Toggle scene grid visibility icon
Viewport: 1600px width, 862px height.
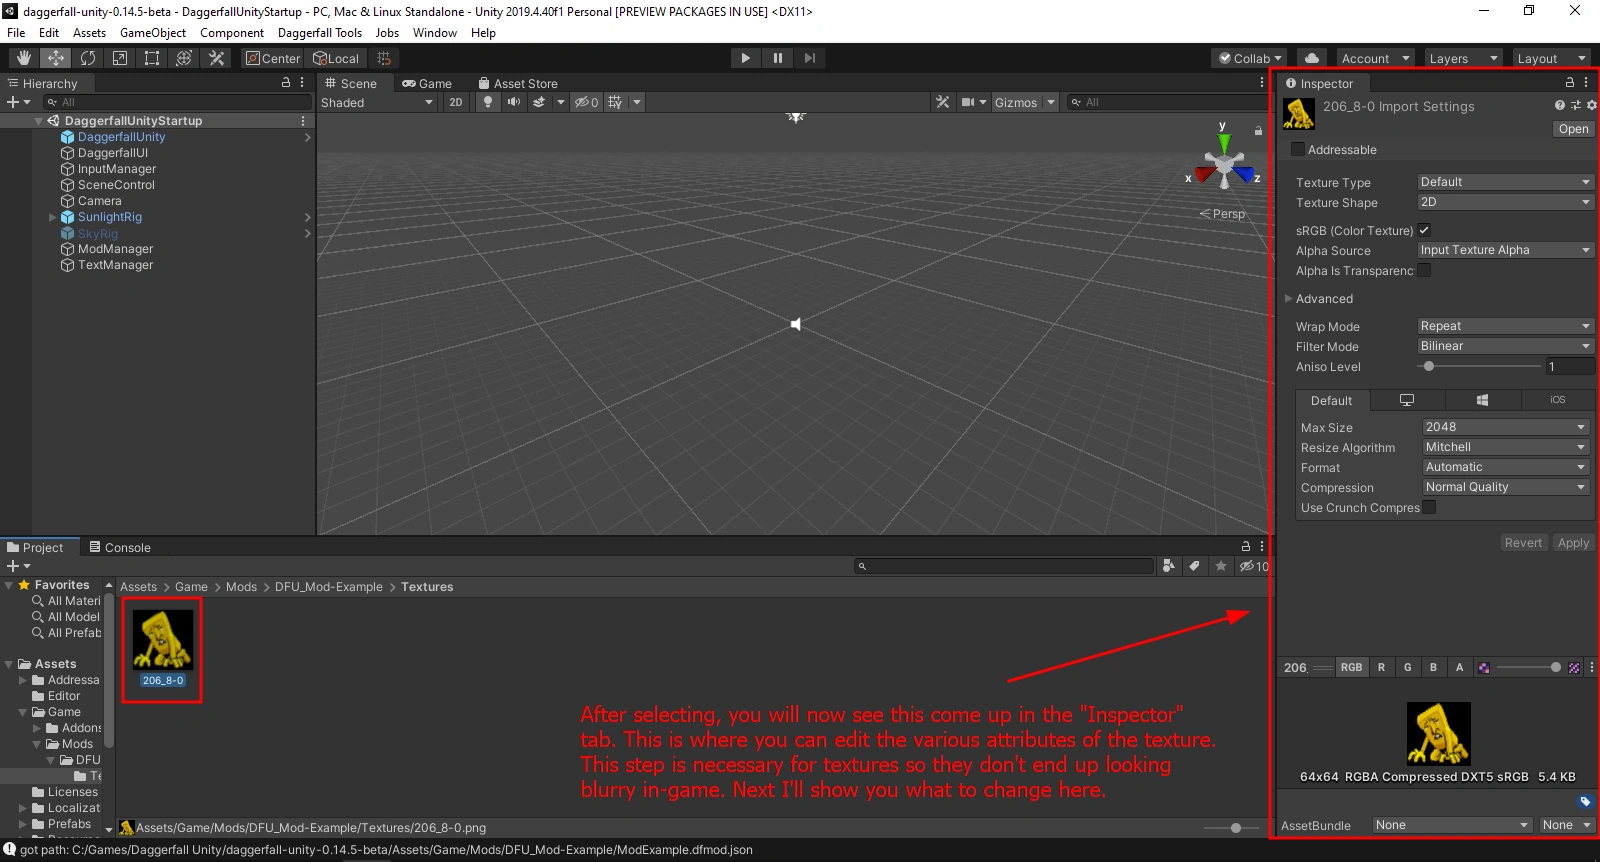click(615, 102)
